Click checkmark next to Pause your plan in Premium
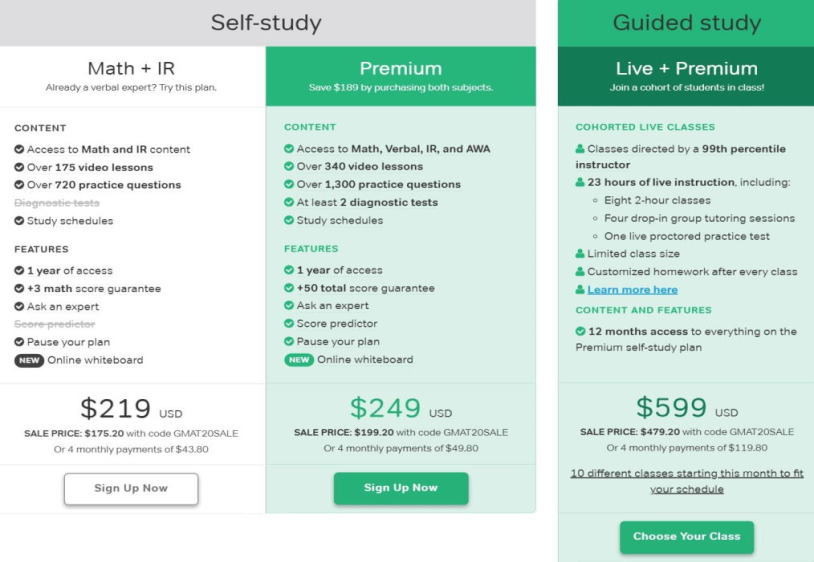This screenshot has width=814, height=562. pos(289,341)
